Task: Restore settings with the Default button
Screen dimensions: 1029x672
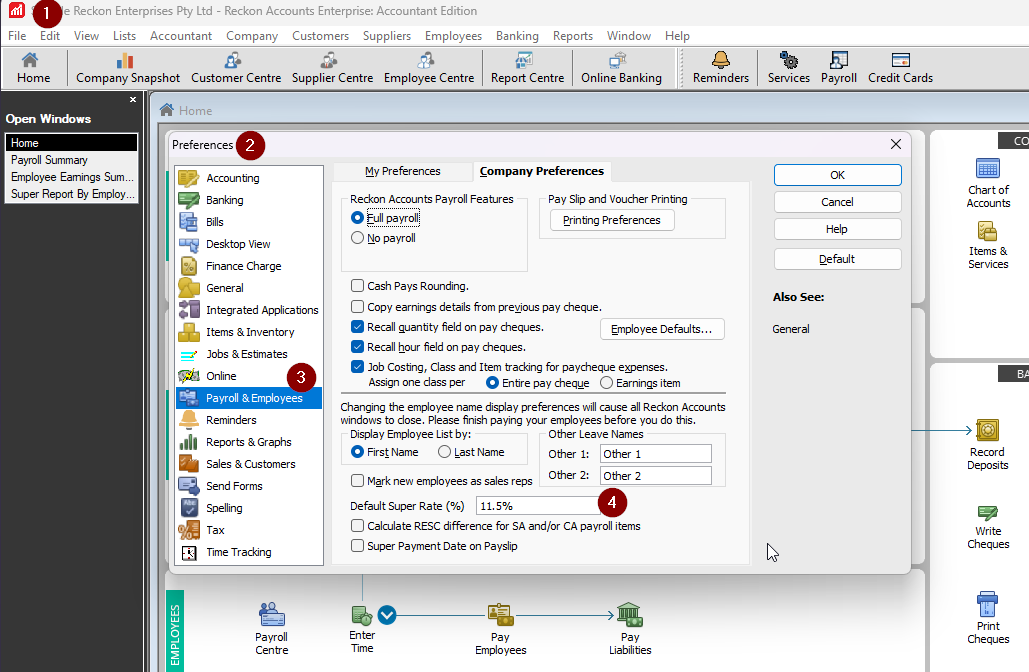Action: pos(837,259)
